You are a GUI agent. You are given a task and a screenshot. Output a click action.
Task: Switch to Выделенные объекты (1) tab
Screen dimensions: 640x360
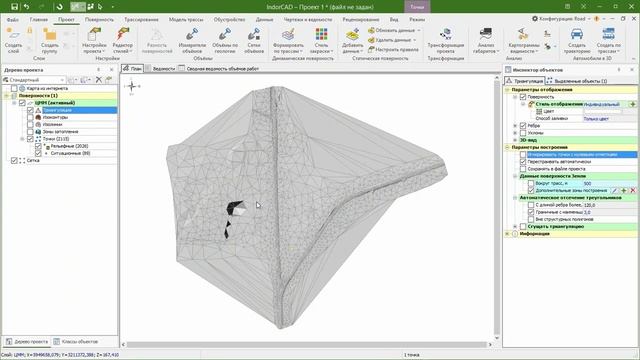(577, 81)
